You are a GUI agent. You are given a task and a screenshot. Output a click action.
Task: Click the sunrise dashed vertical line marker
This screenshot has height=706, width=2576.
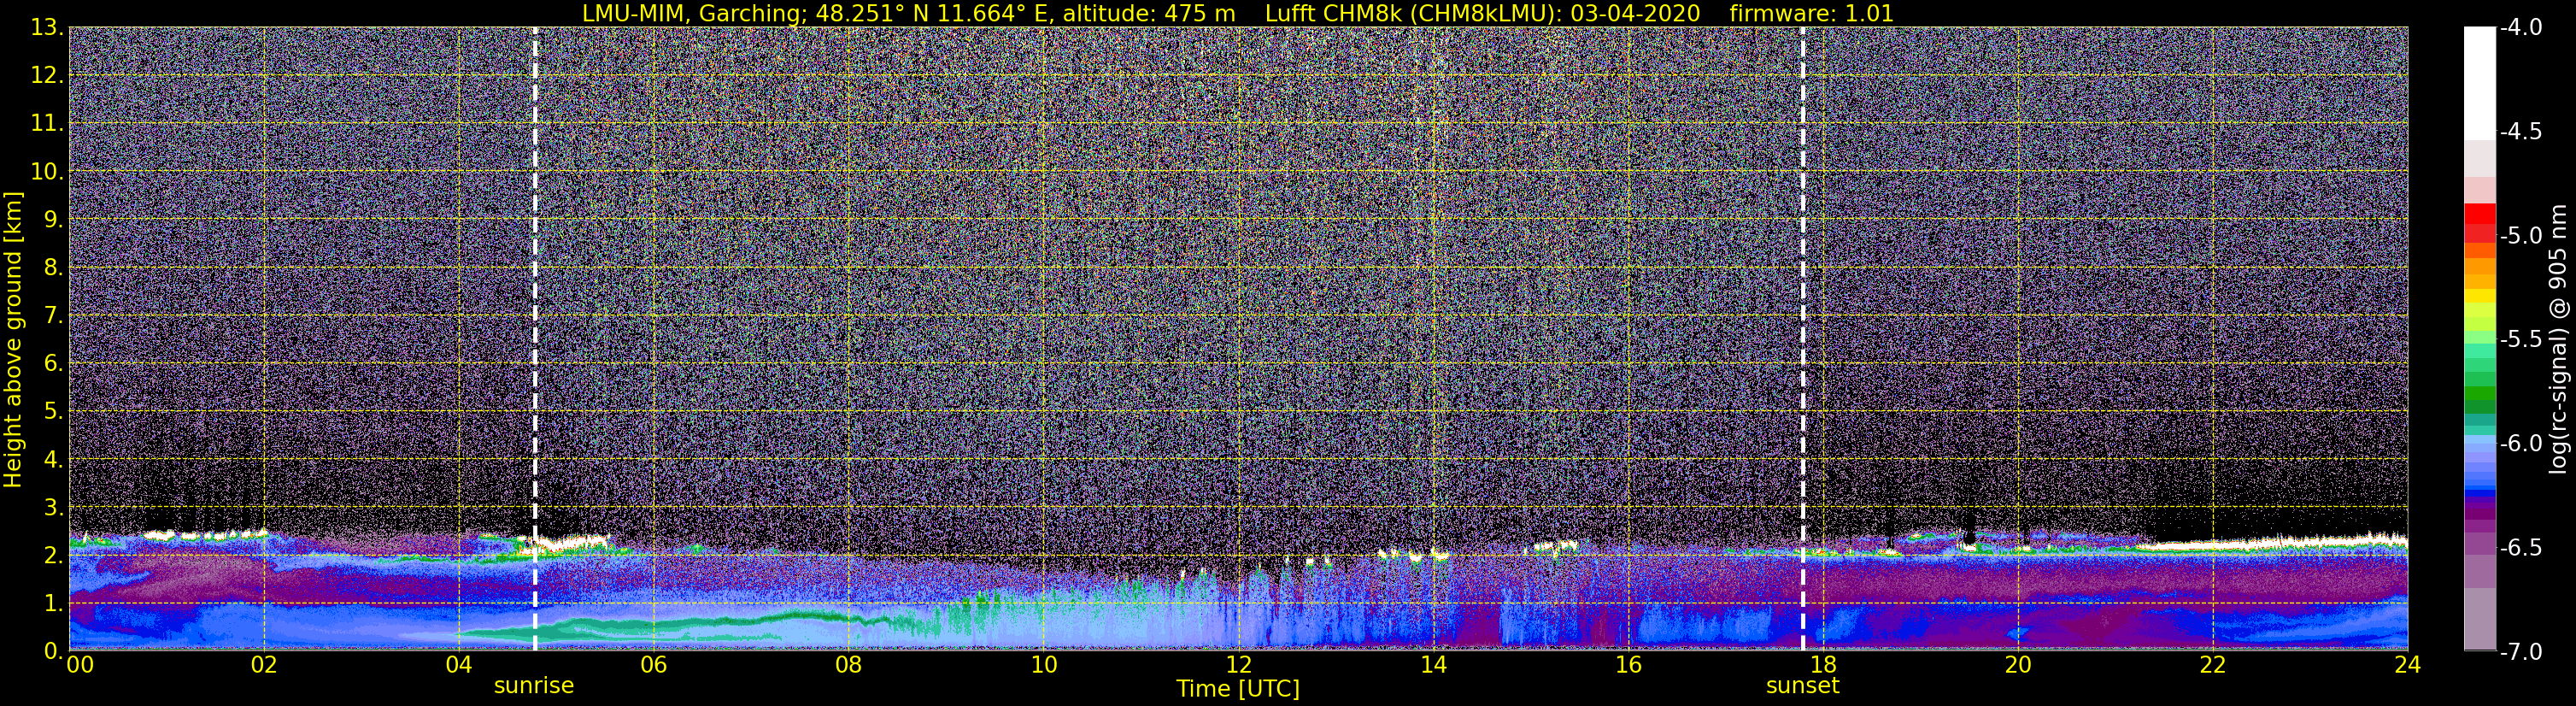coord(535,338)
